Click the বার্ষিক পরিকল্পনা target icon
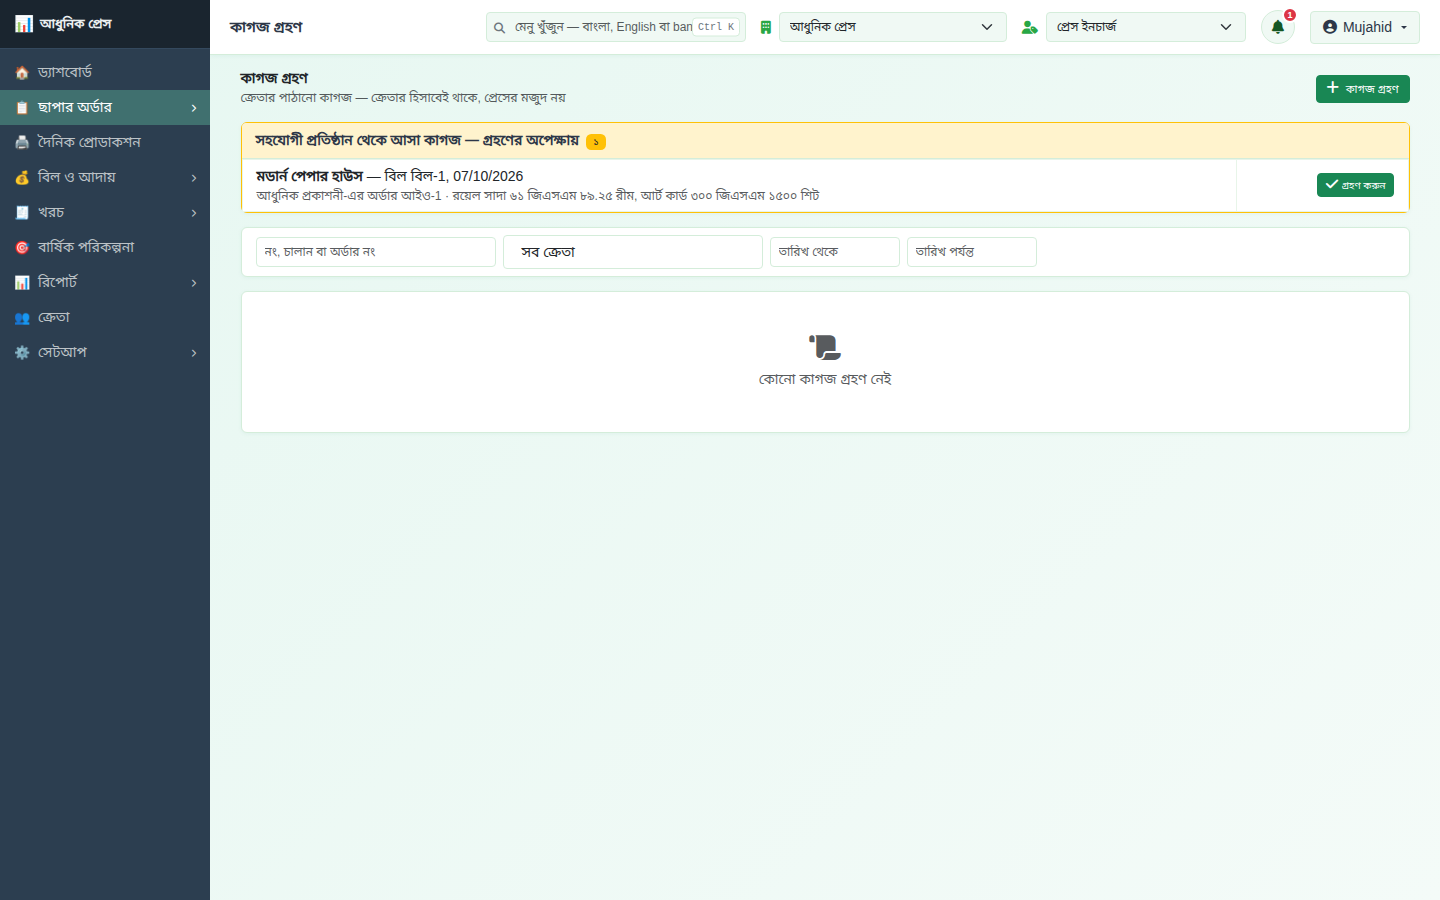The width and height of the screenshot is (1440, 900). tap(22, 248)
